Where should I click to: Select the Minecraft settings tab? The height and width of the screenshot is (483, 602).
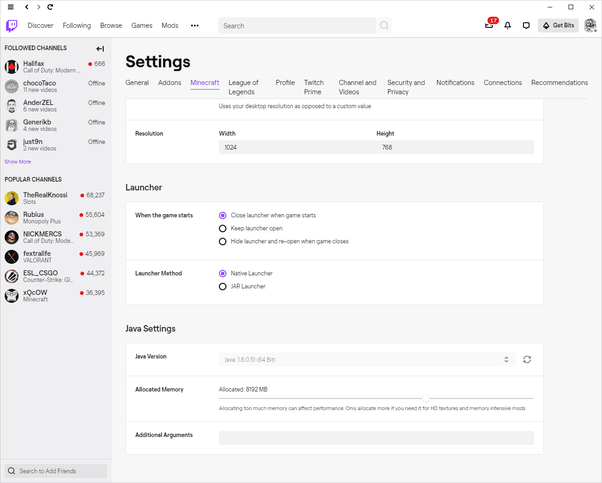point(205,83)
